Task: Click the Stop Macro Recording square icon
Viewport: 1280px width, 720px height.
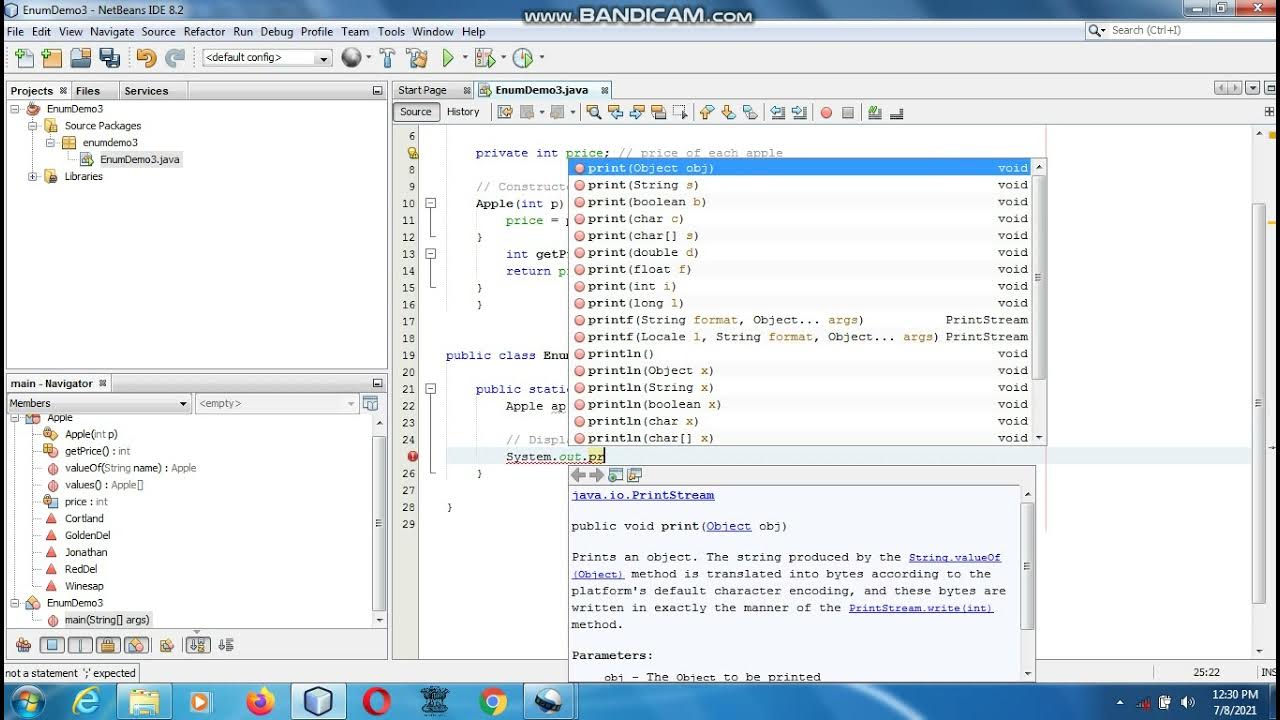Action: (x=848, y=113)
